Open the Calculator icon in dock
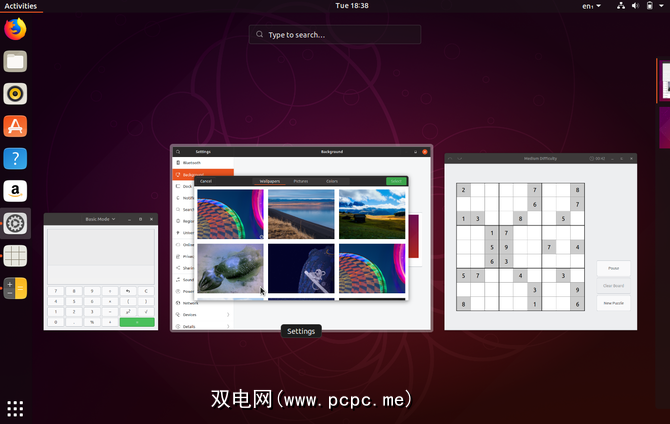Screen dimensions: 670x424 [15, 288]
